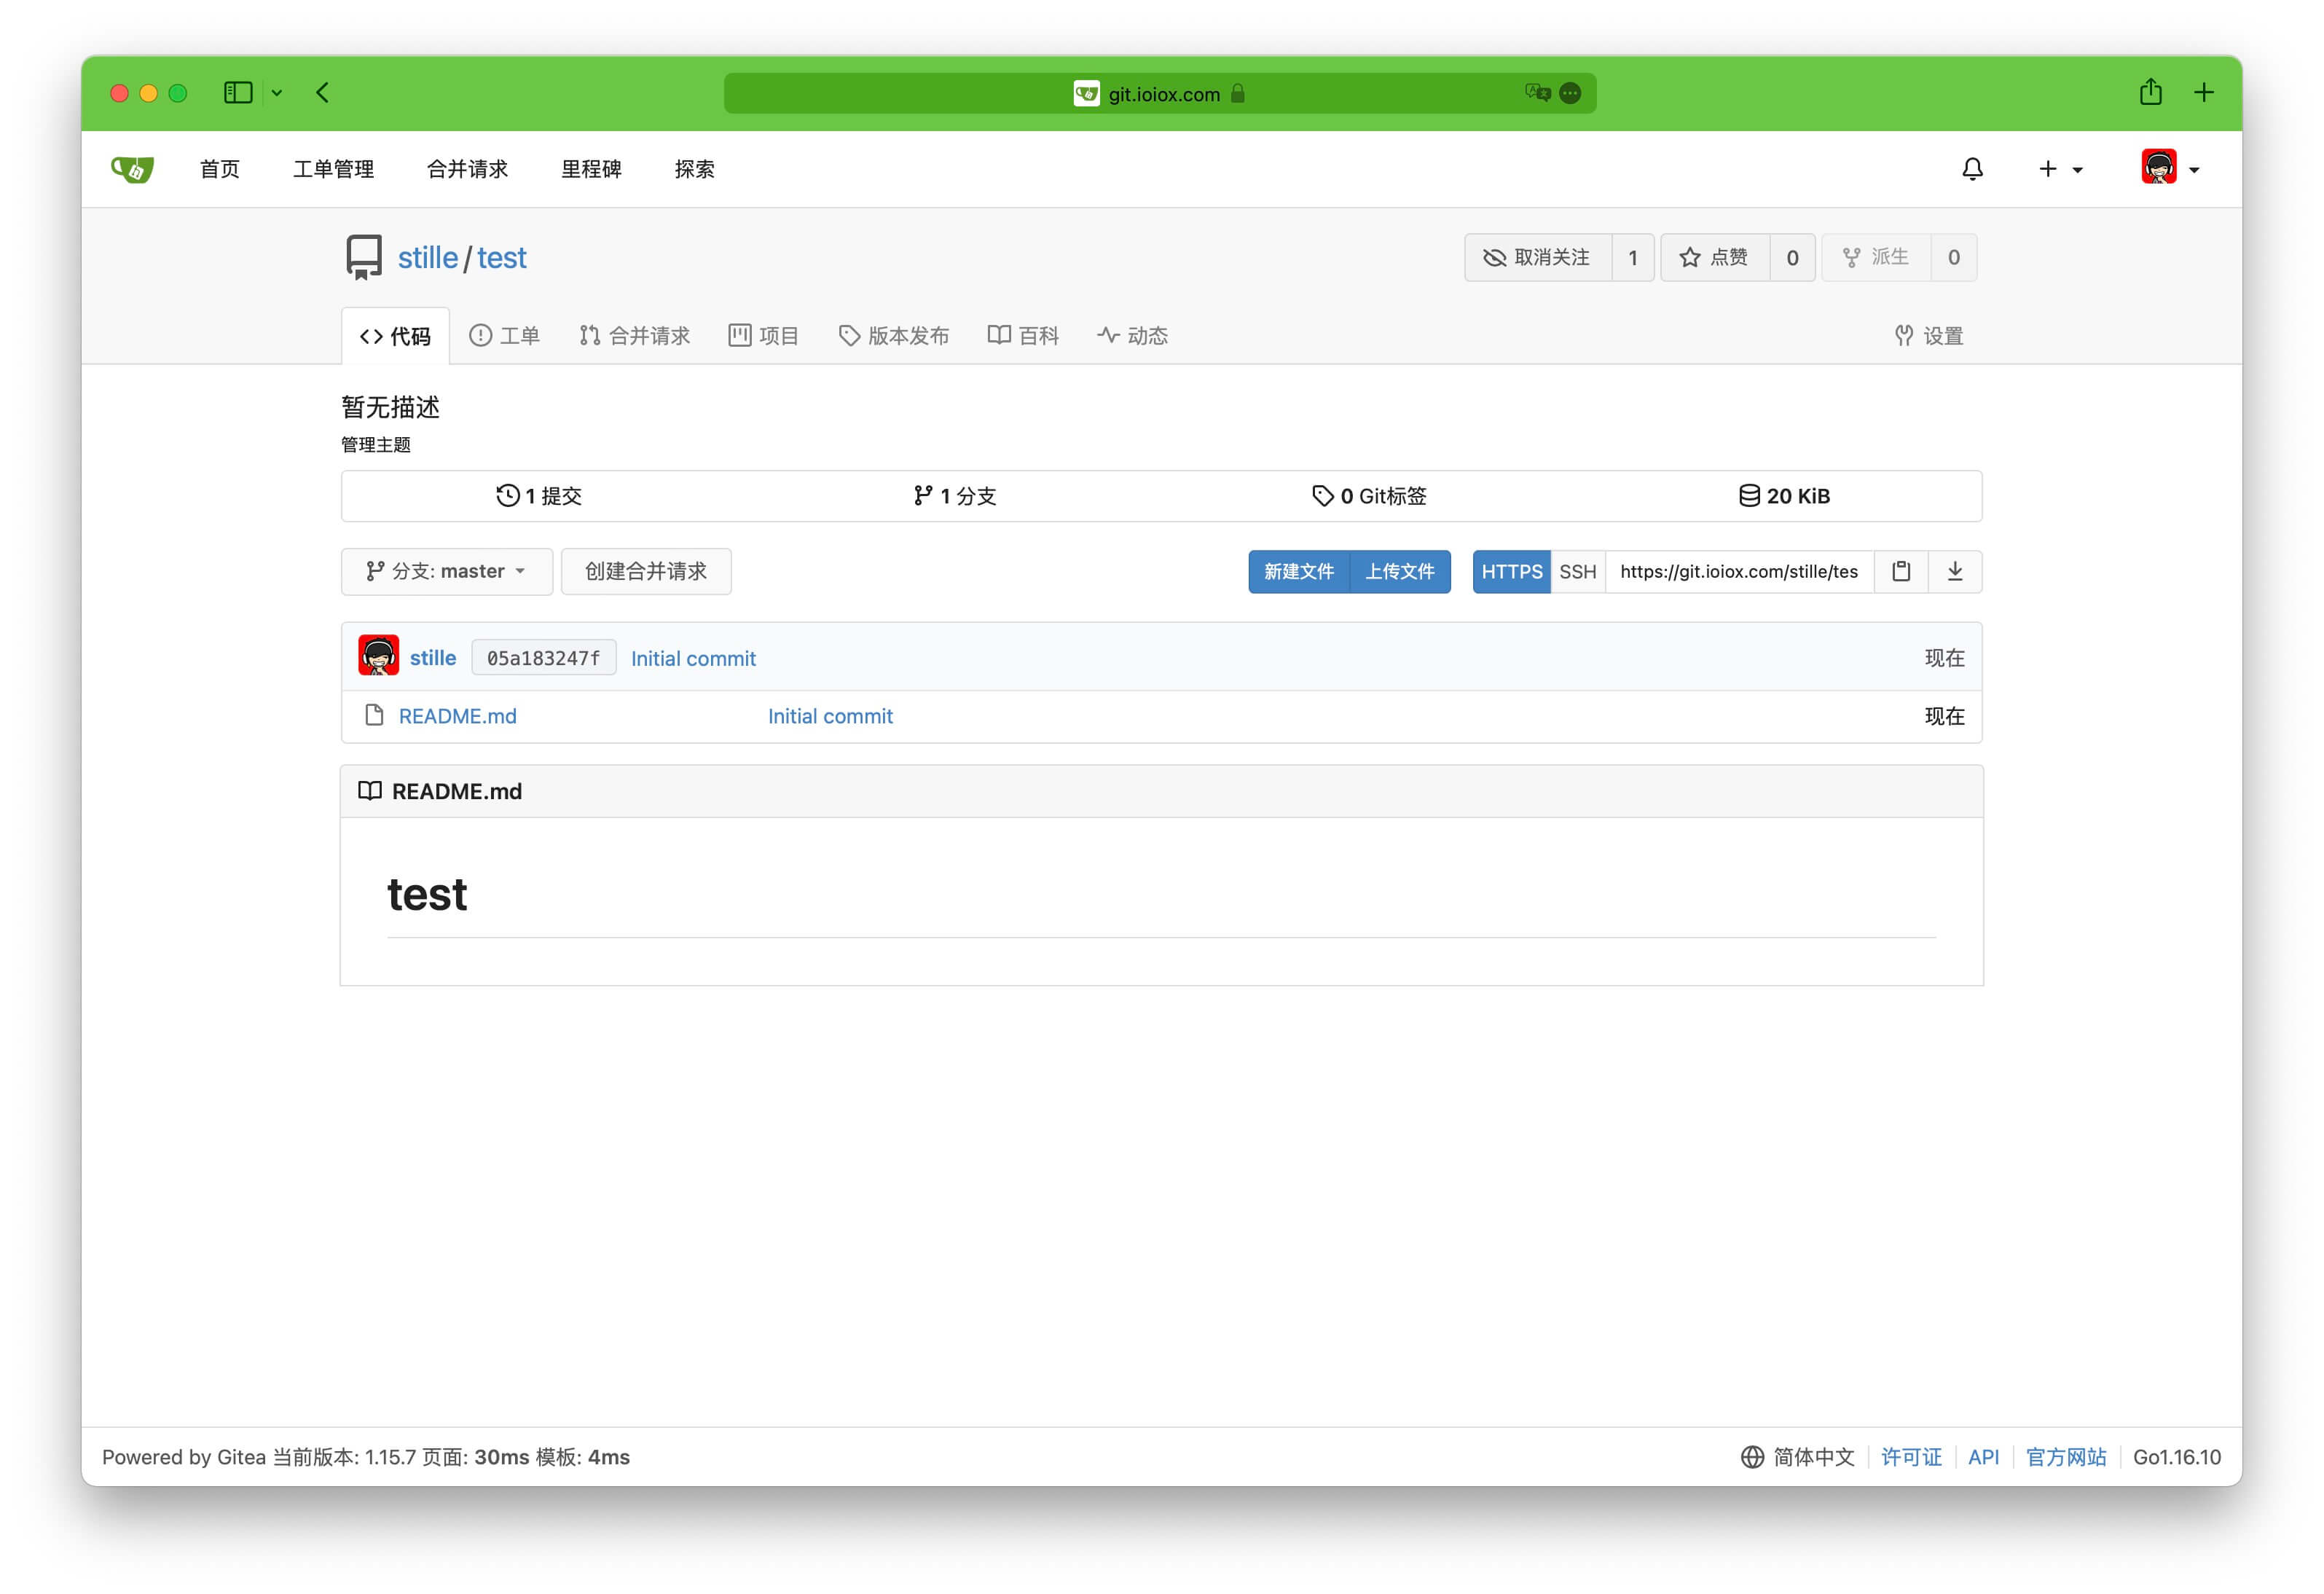Toggle the 点赞 star button
Image resolution: width=2324 pixels, height=1594 pixels.
coord(1714,257)
